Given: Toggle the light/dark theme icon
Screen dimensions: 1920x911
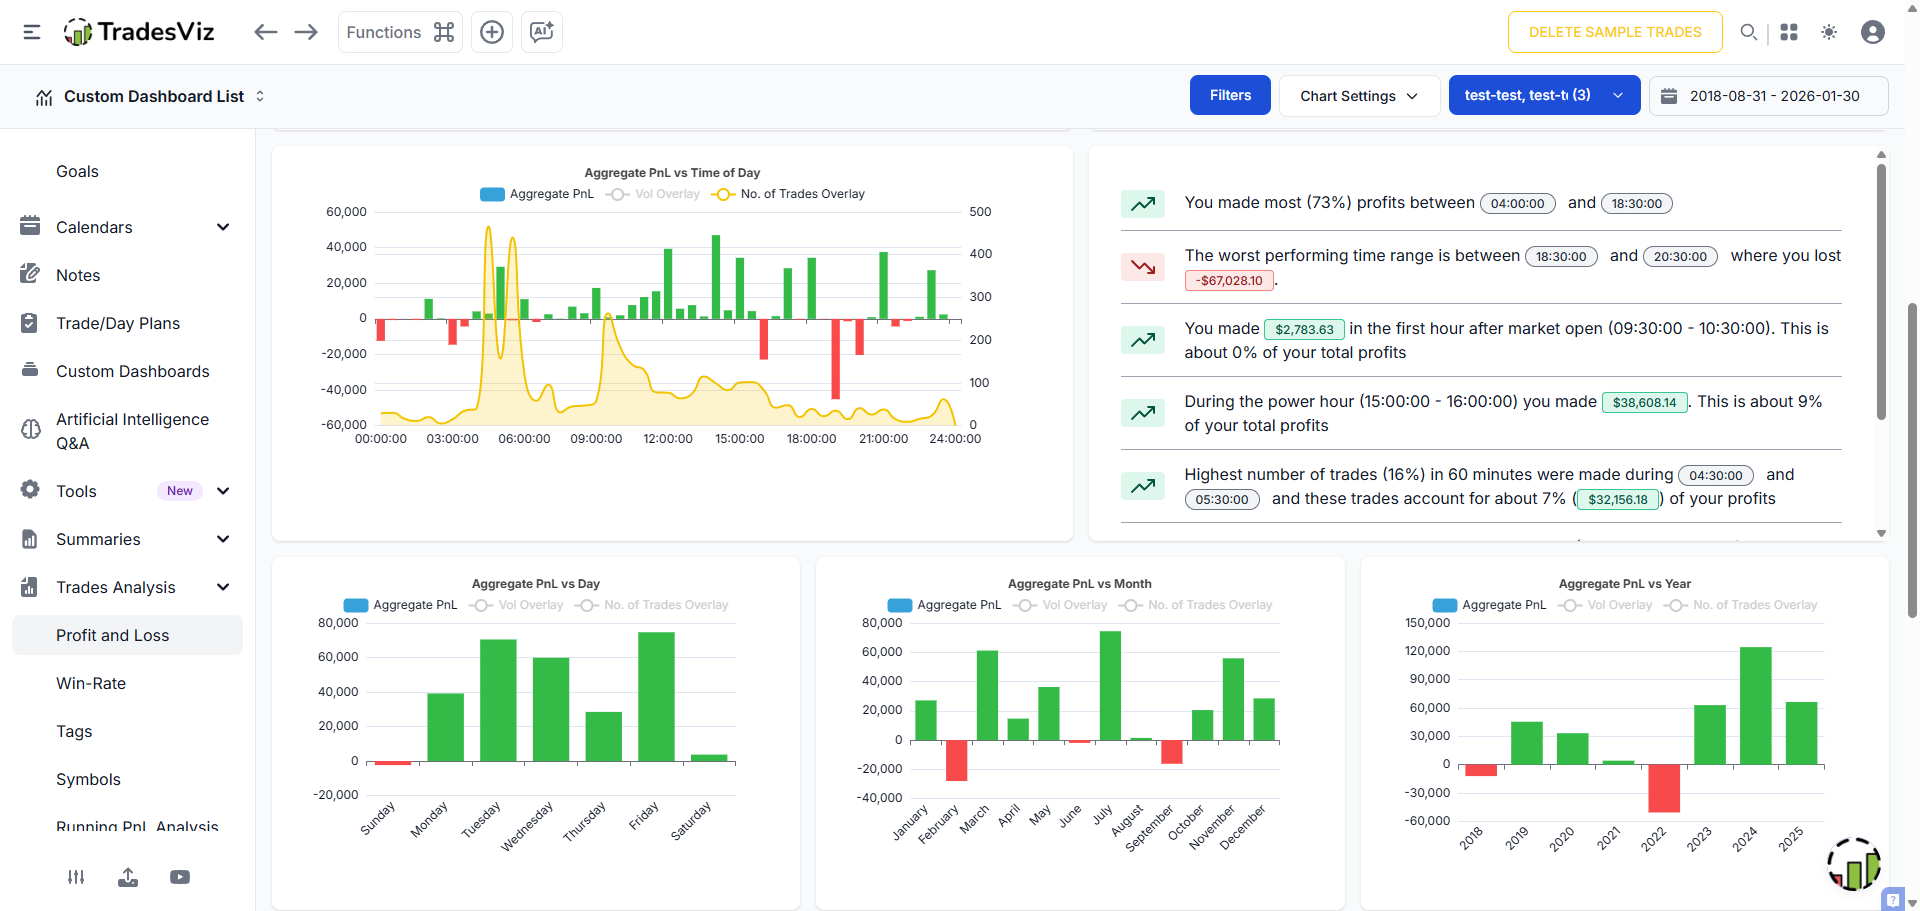Looking at the screenshot, I should coord(1829,32).
